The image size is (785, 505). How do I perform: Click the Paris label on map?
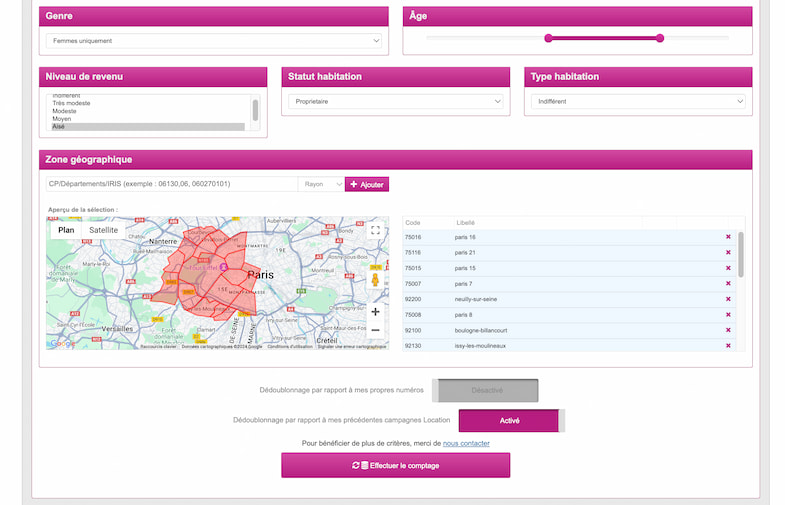(261, 275)
